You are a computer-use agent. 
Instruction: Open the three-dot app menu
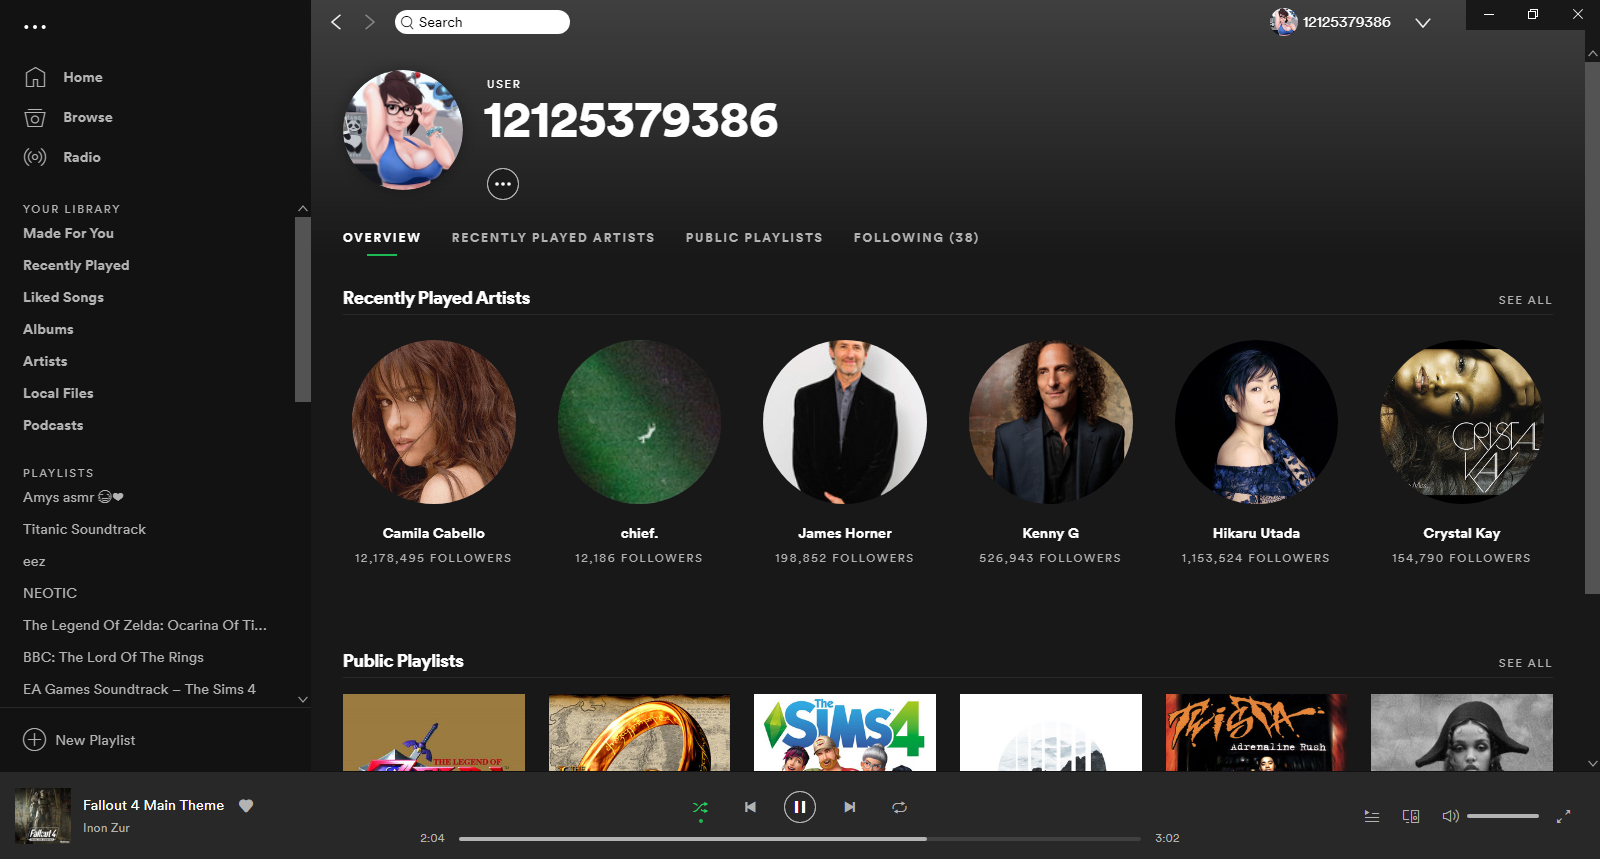[35, 27]
